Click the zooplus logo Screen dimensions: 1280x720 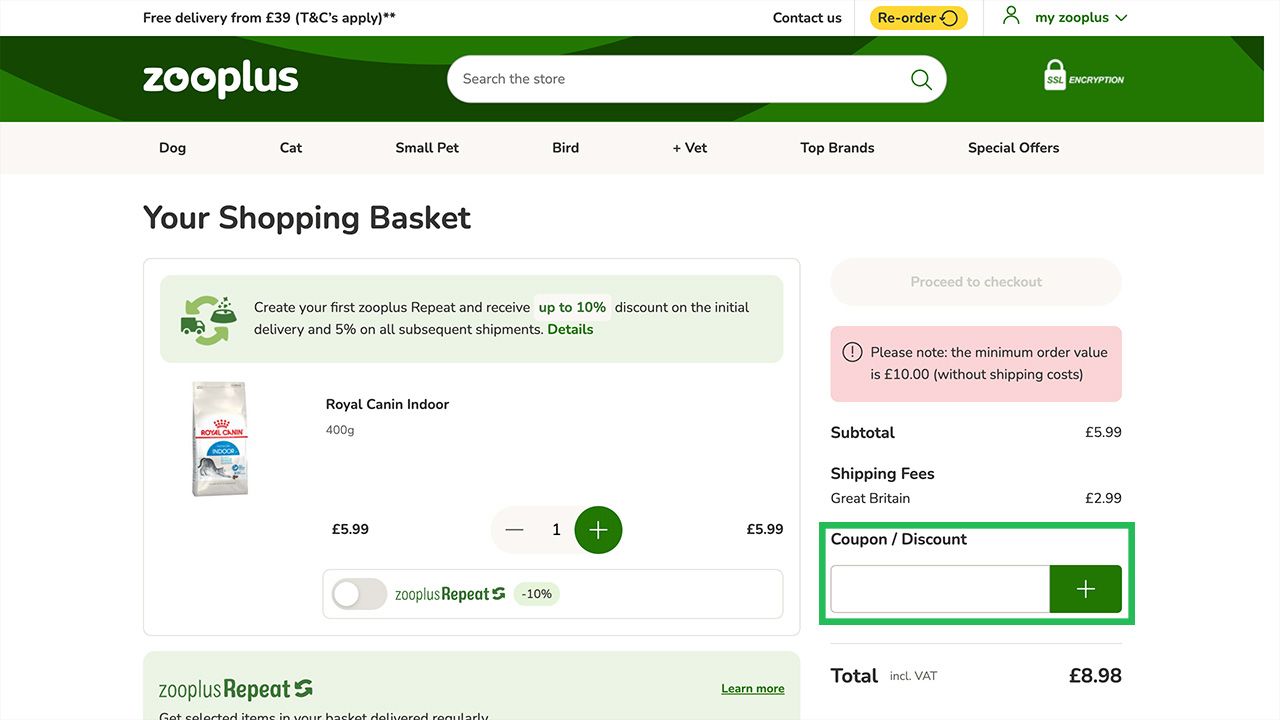(220, 79)
